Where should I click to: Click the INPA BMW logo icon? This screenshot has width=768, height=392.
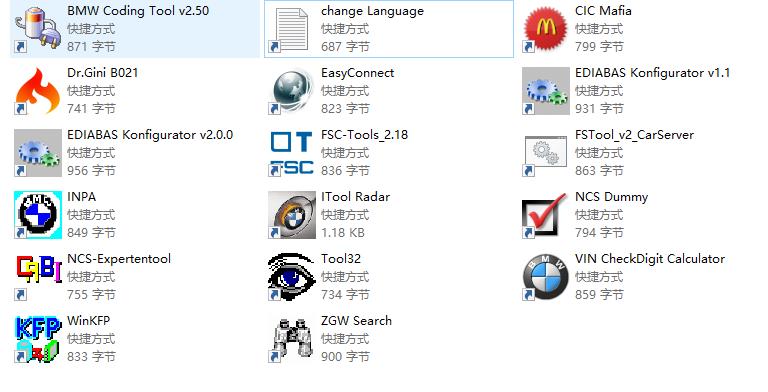(x=38, y=215)
